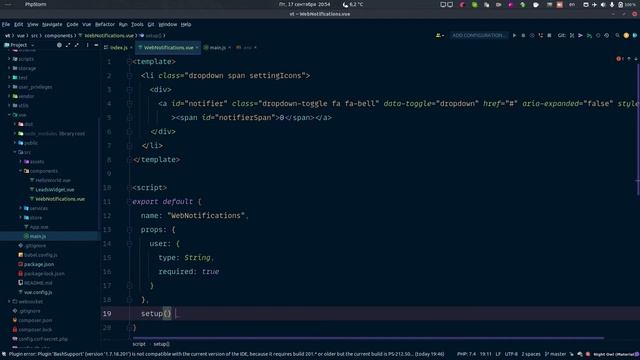
Task: Click 2 spaces indent setting
Action: coord(531,354)
